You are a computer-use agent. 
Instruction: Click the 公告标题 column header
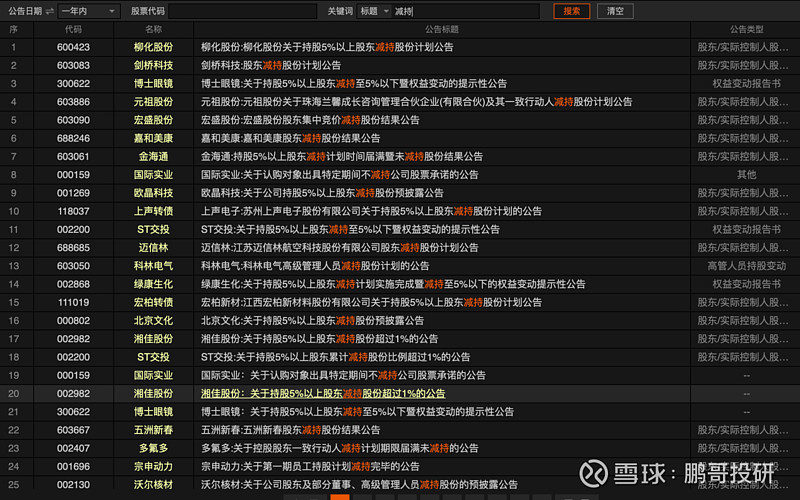(x=442, y=30)
